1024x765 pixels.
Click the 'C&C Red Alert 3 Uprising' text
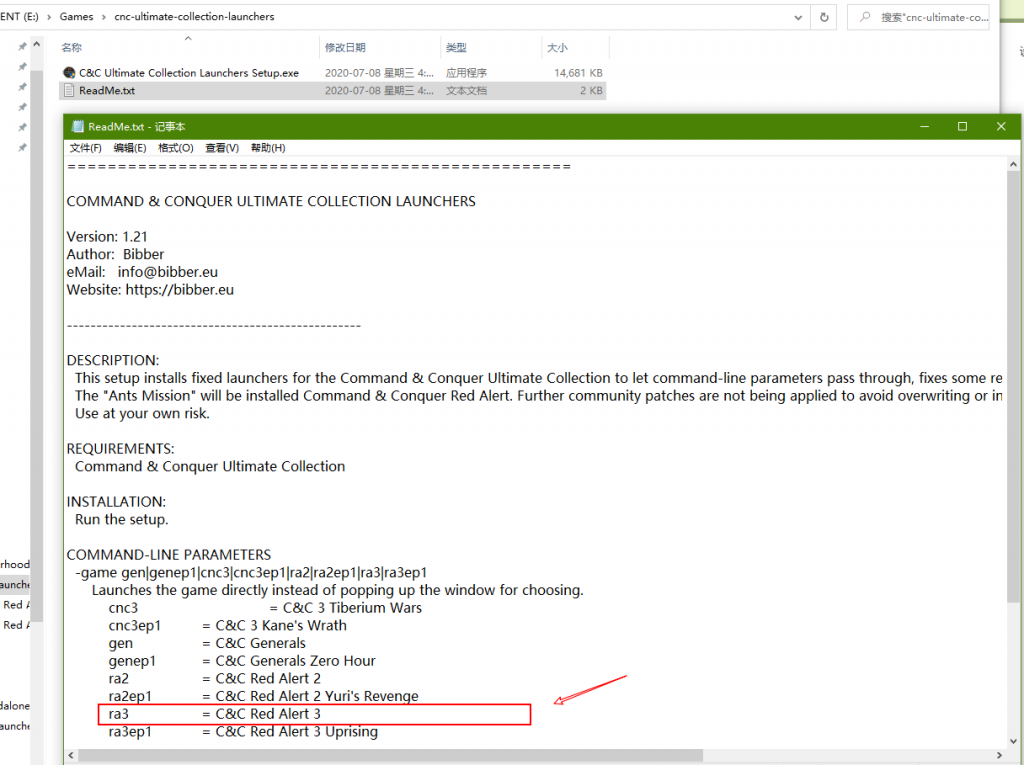[296, 731]
